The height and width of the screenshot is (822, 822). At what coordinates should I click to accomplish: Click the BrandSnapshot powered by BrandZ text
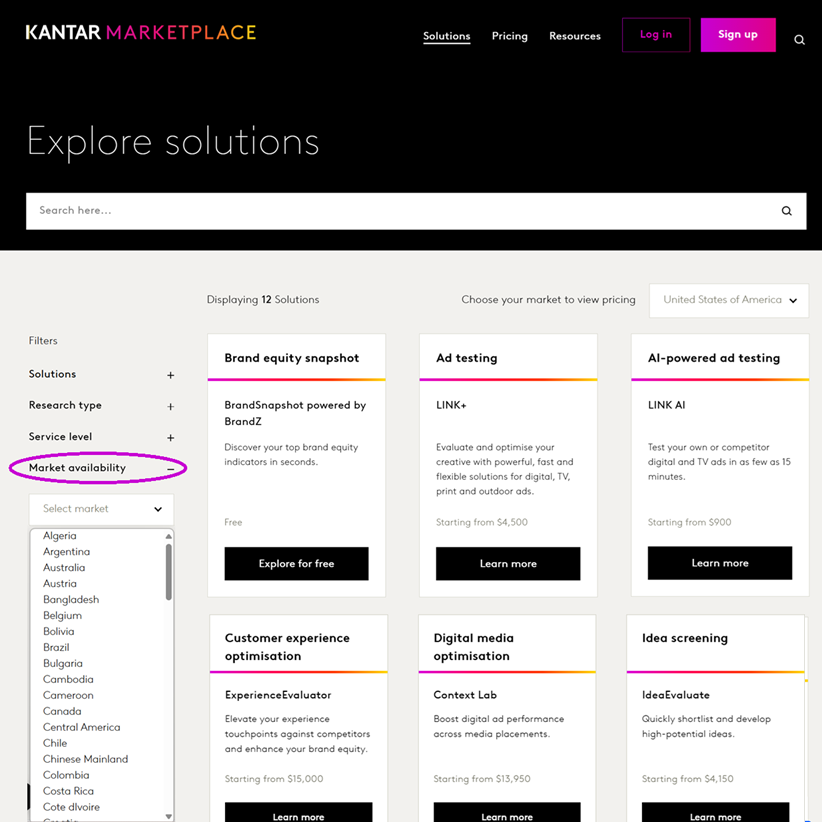295,413
